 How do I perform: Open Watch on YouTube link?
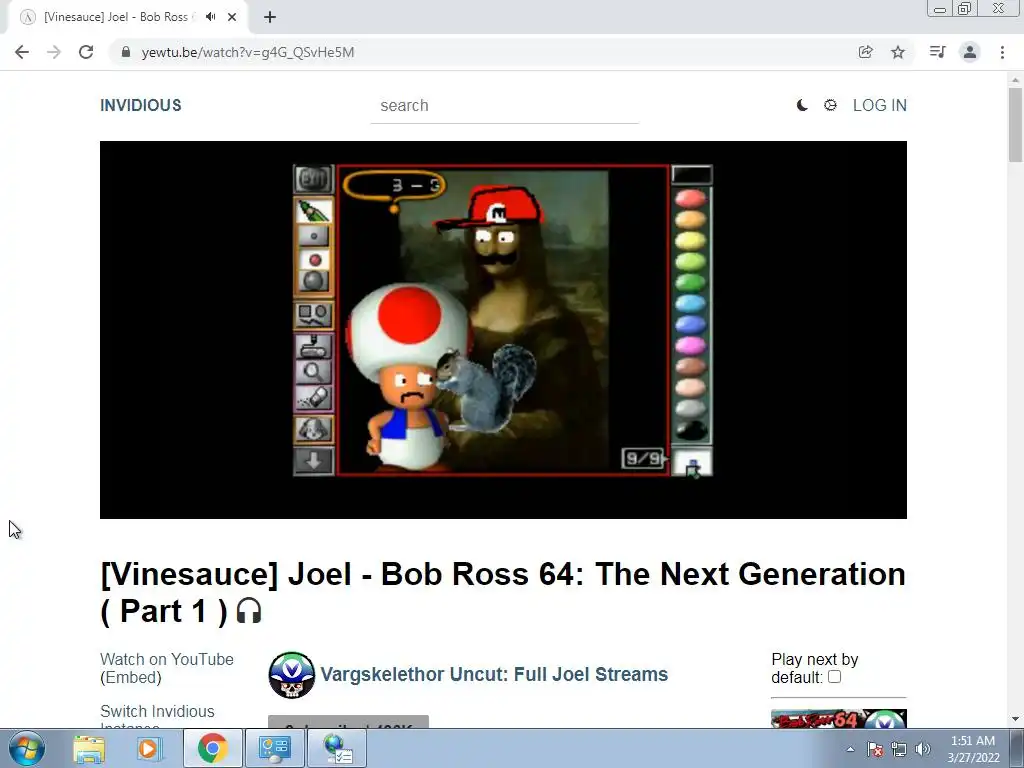pos(167,660)
